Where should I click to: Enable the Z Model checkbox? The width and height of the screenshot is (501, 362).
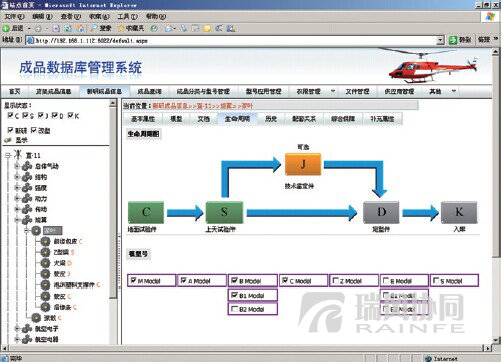click(x=336, y=280)
